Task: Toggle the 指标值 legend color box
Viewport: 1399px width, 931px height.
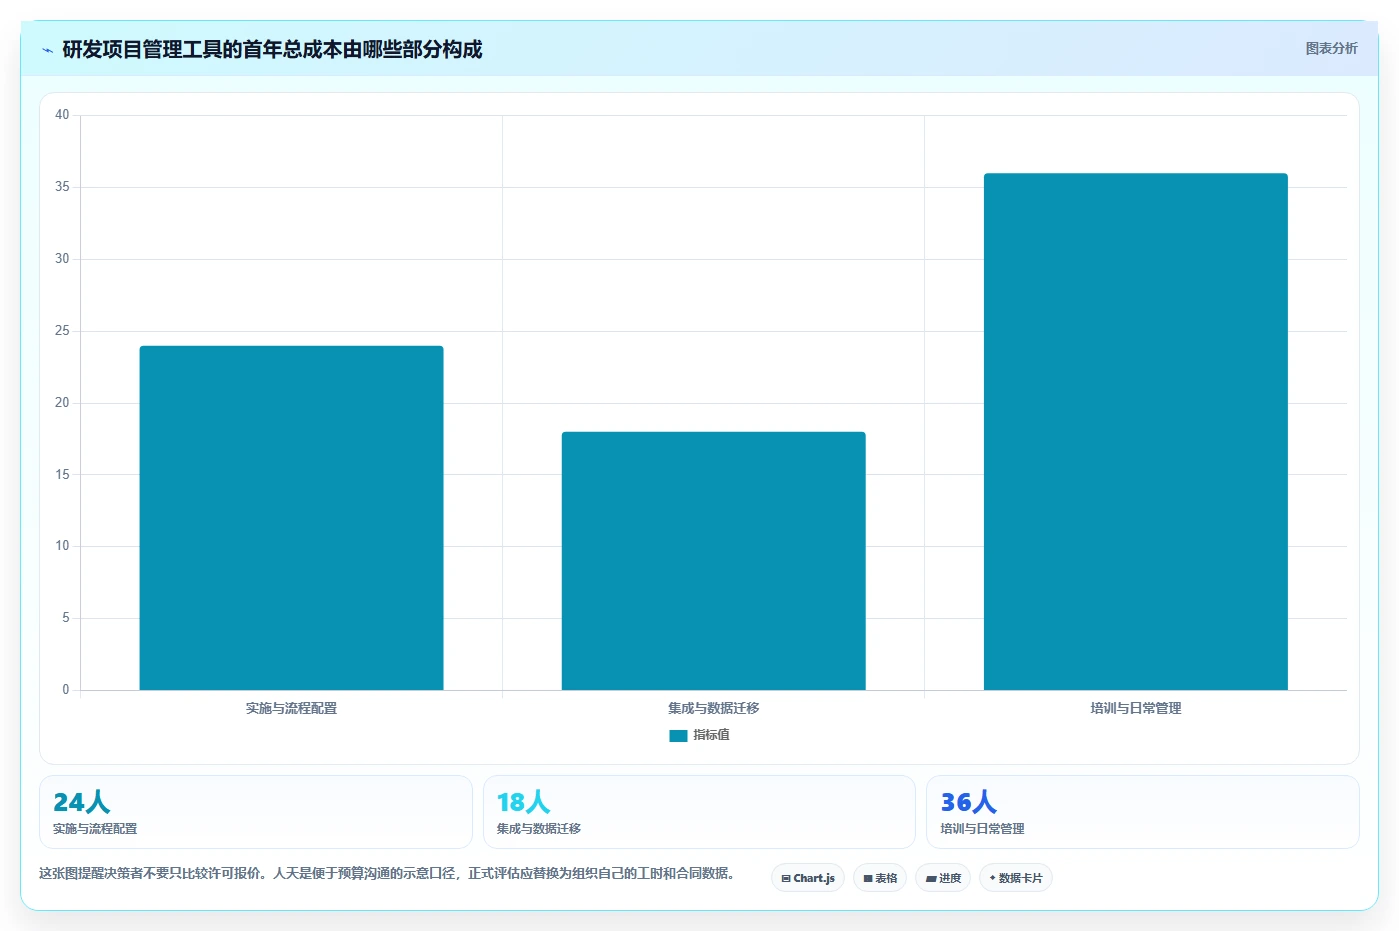Action: pyautogui.click(x=678, y=735)
